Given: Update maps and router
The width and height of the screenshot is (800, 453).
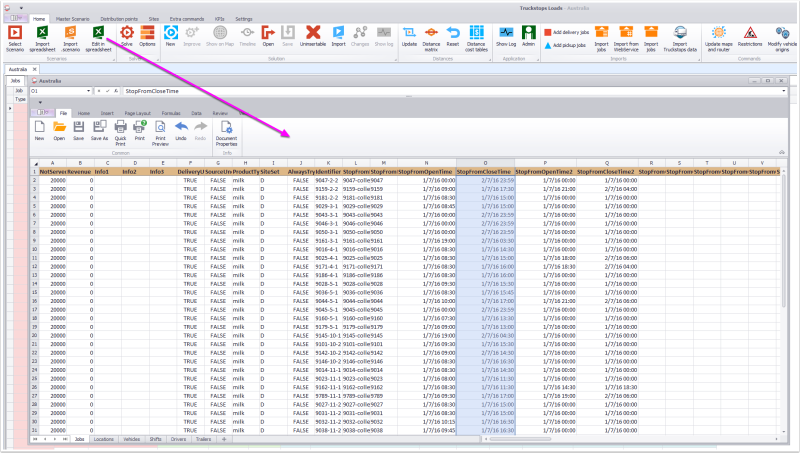Looking at the screenshot, I should pos(718,33).
